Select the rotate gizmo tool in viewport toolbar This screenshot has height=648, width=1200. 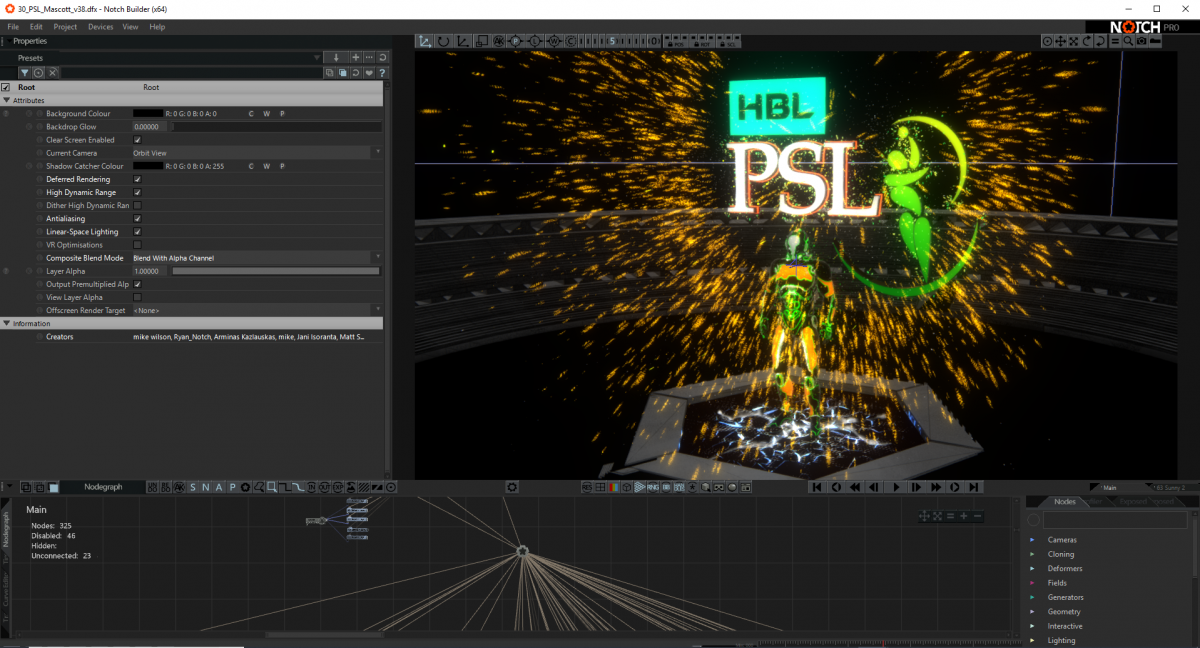pyautogui.click(x=443, y=41)
